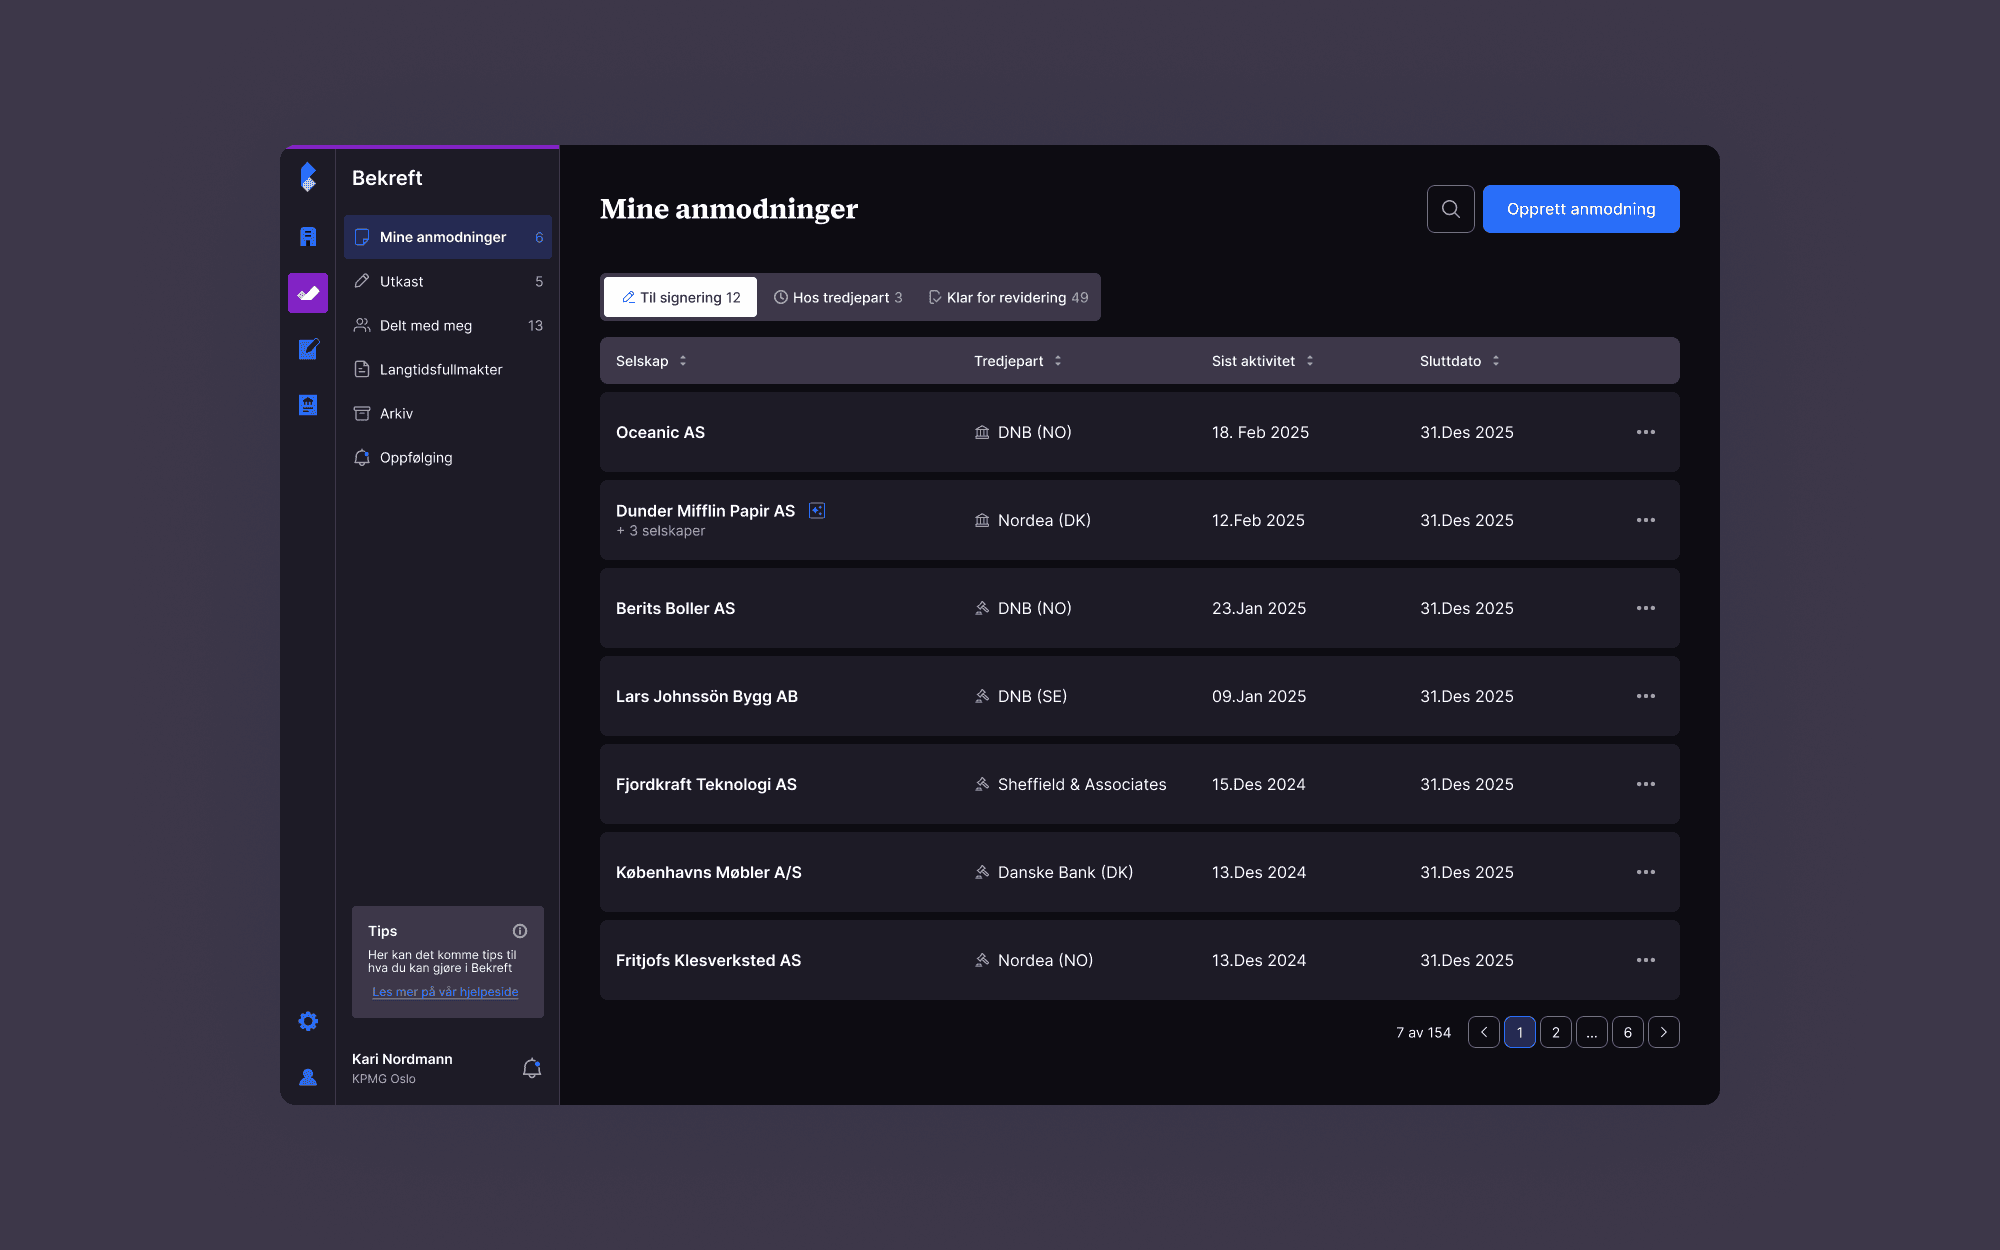This screenshot has width=2000, height=1250.
Task: Click the search magnifier icon button
Action: [1450, 209]
